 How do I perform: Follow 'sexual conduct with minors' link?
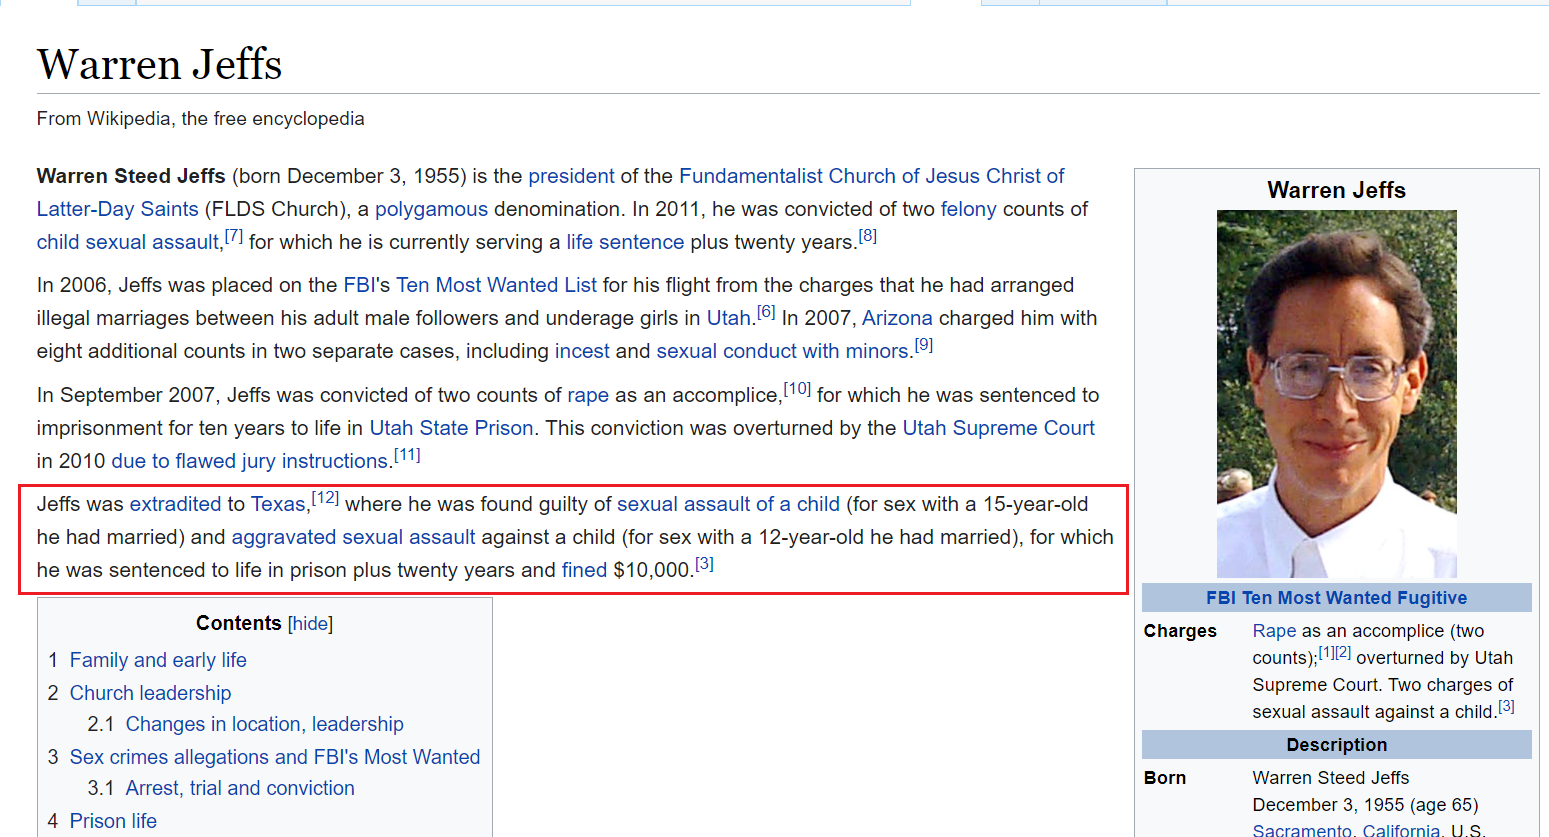782,351
